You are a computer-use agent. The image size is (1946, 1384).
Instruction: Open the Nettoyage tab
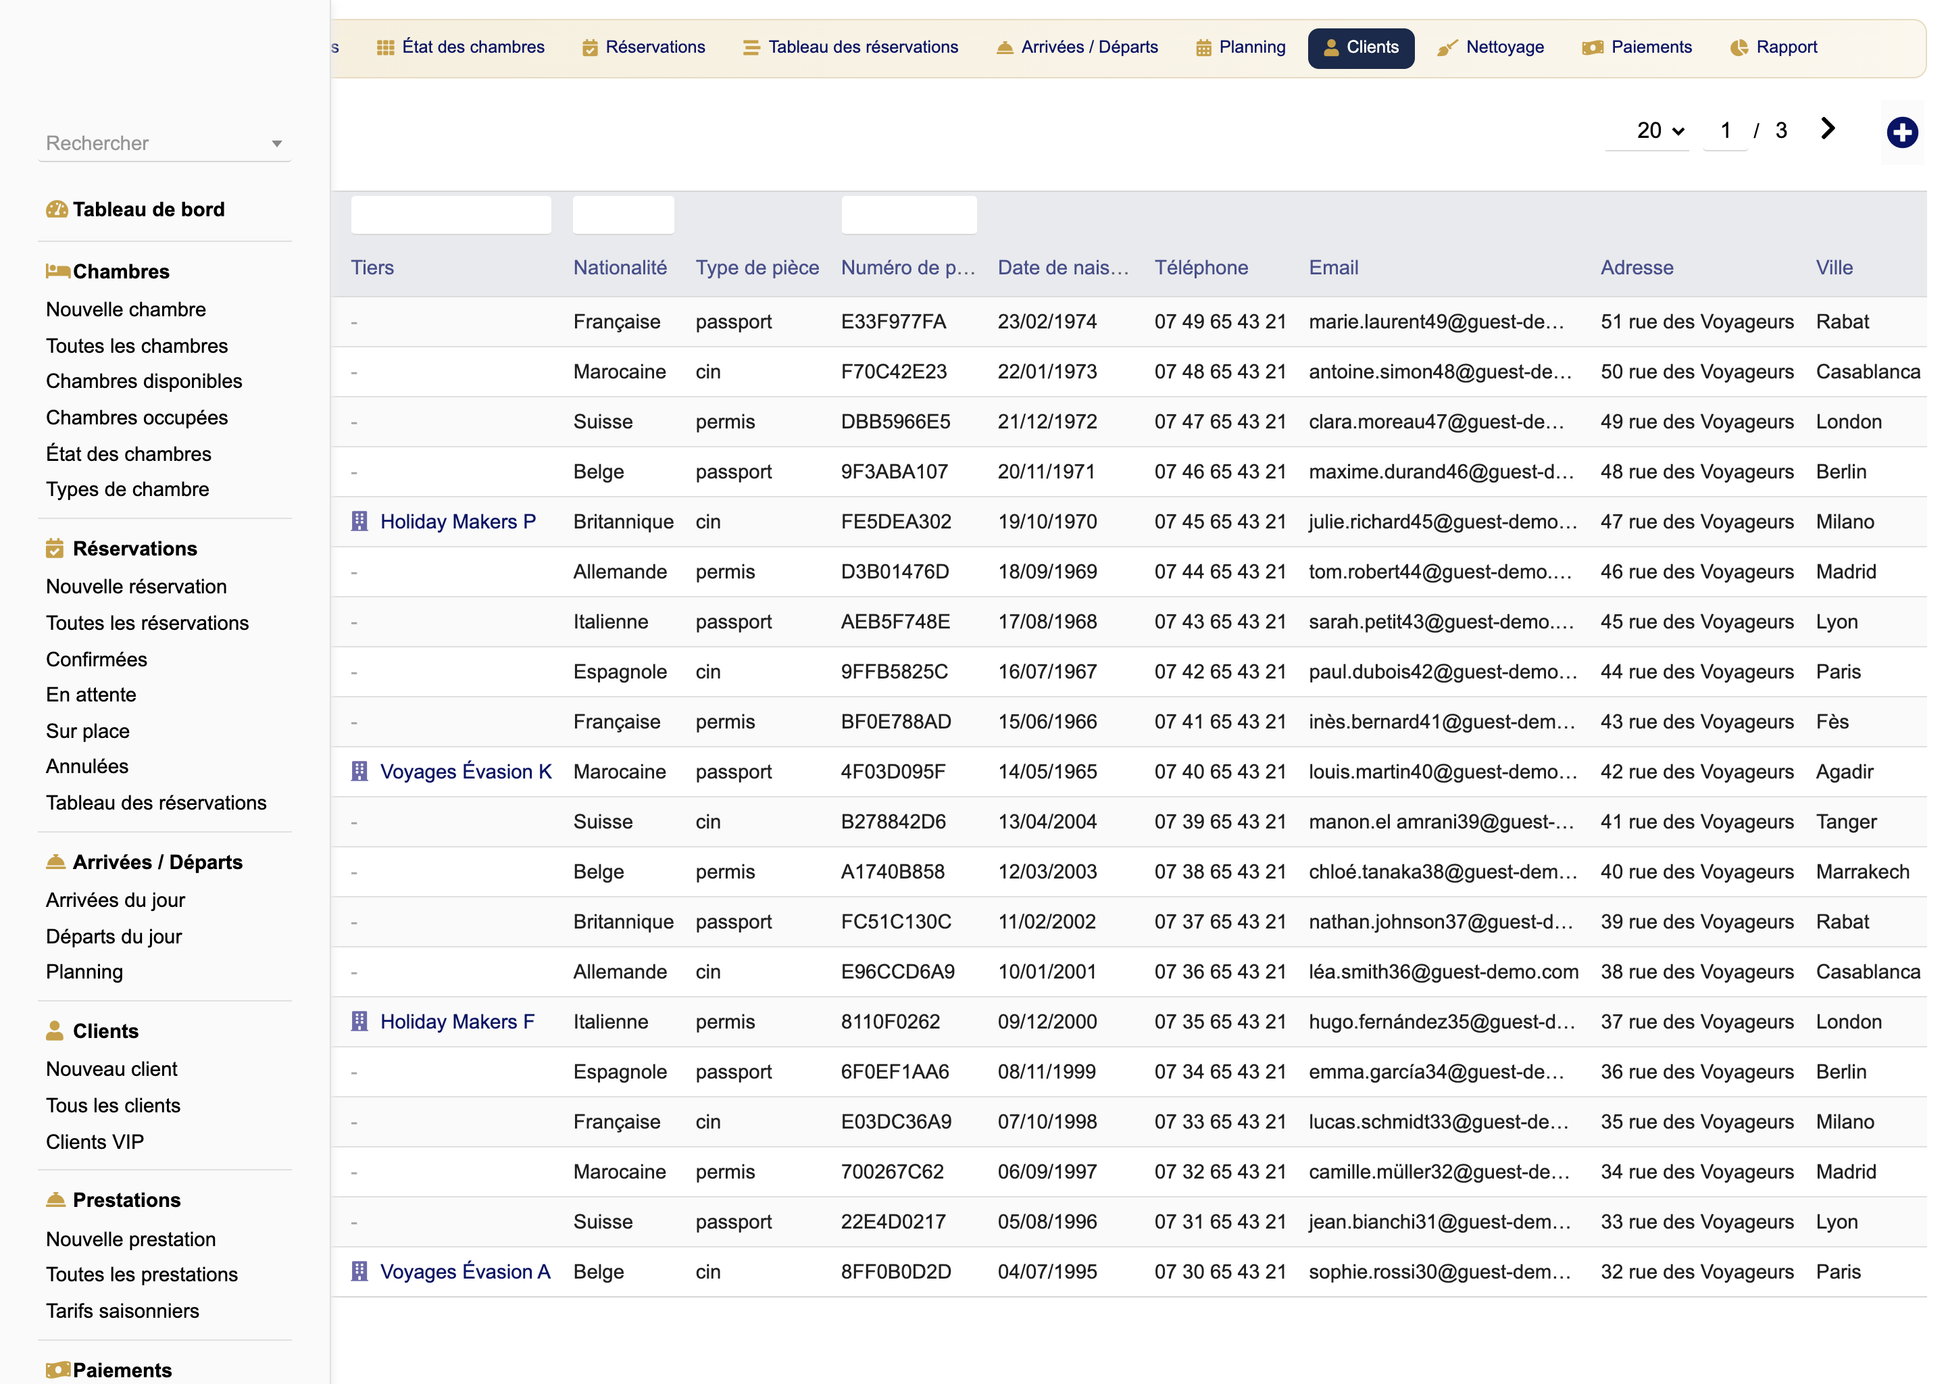click(x=1491, y=47)
